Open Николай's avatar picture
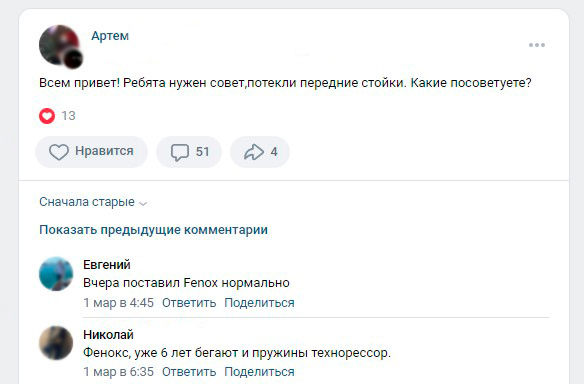 tap(56, 343)
